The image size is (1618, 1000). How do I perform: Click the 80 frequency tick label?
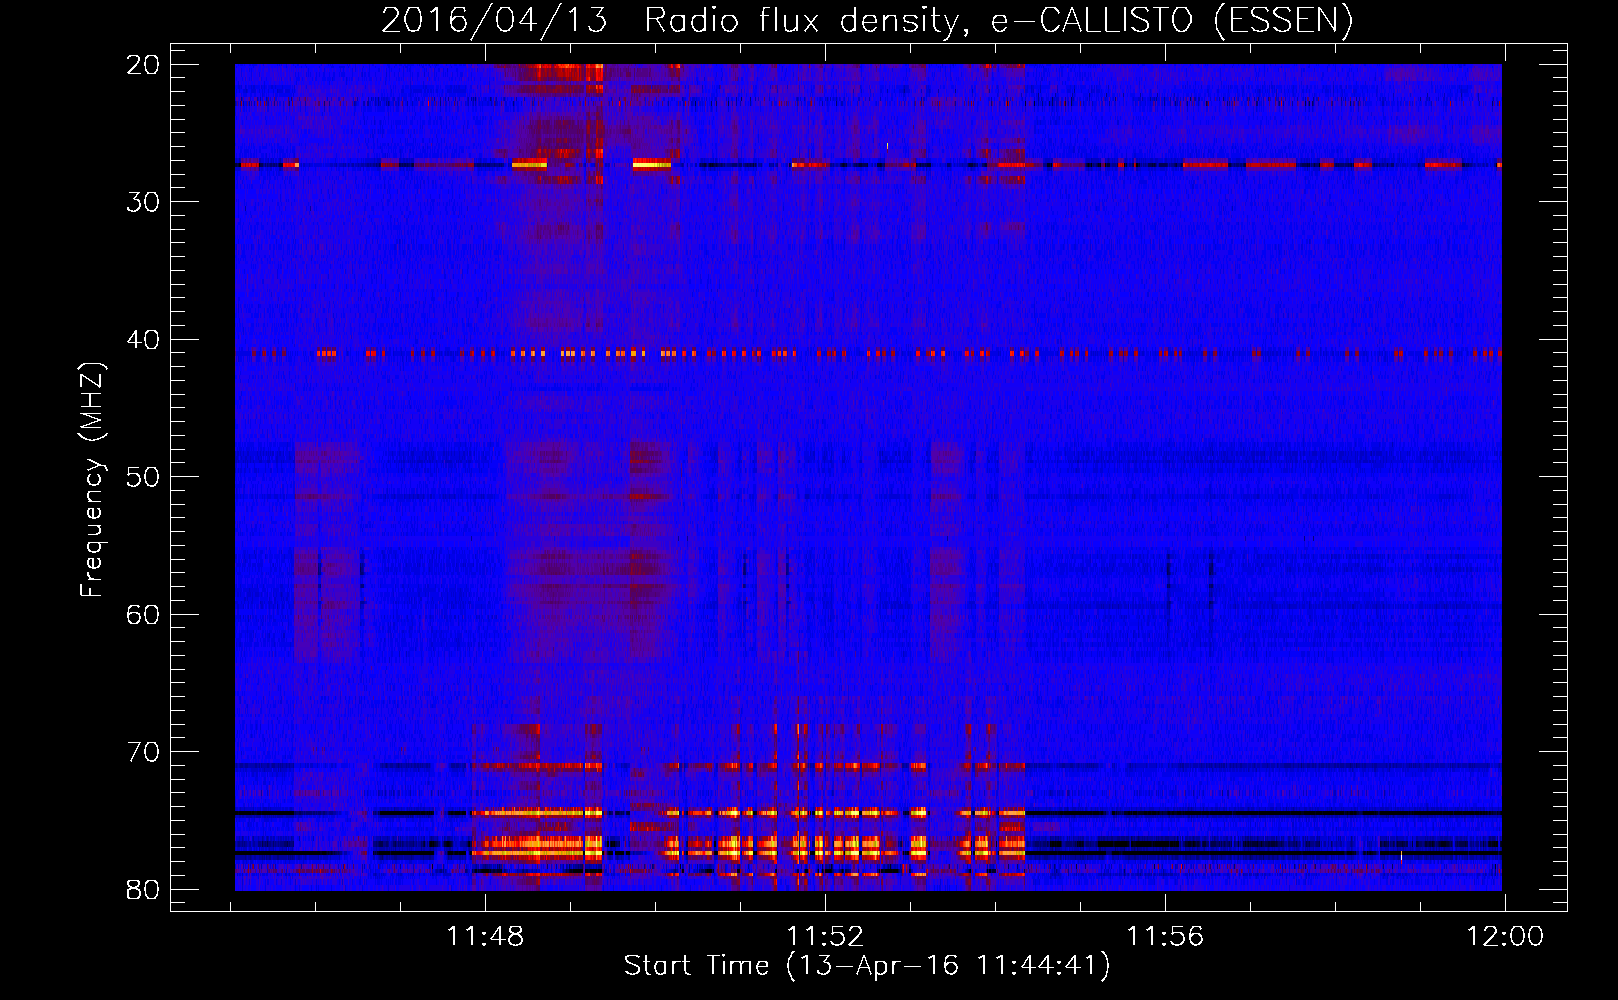pyautogui.click(x=144, y=889)
